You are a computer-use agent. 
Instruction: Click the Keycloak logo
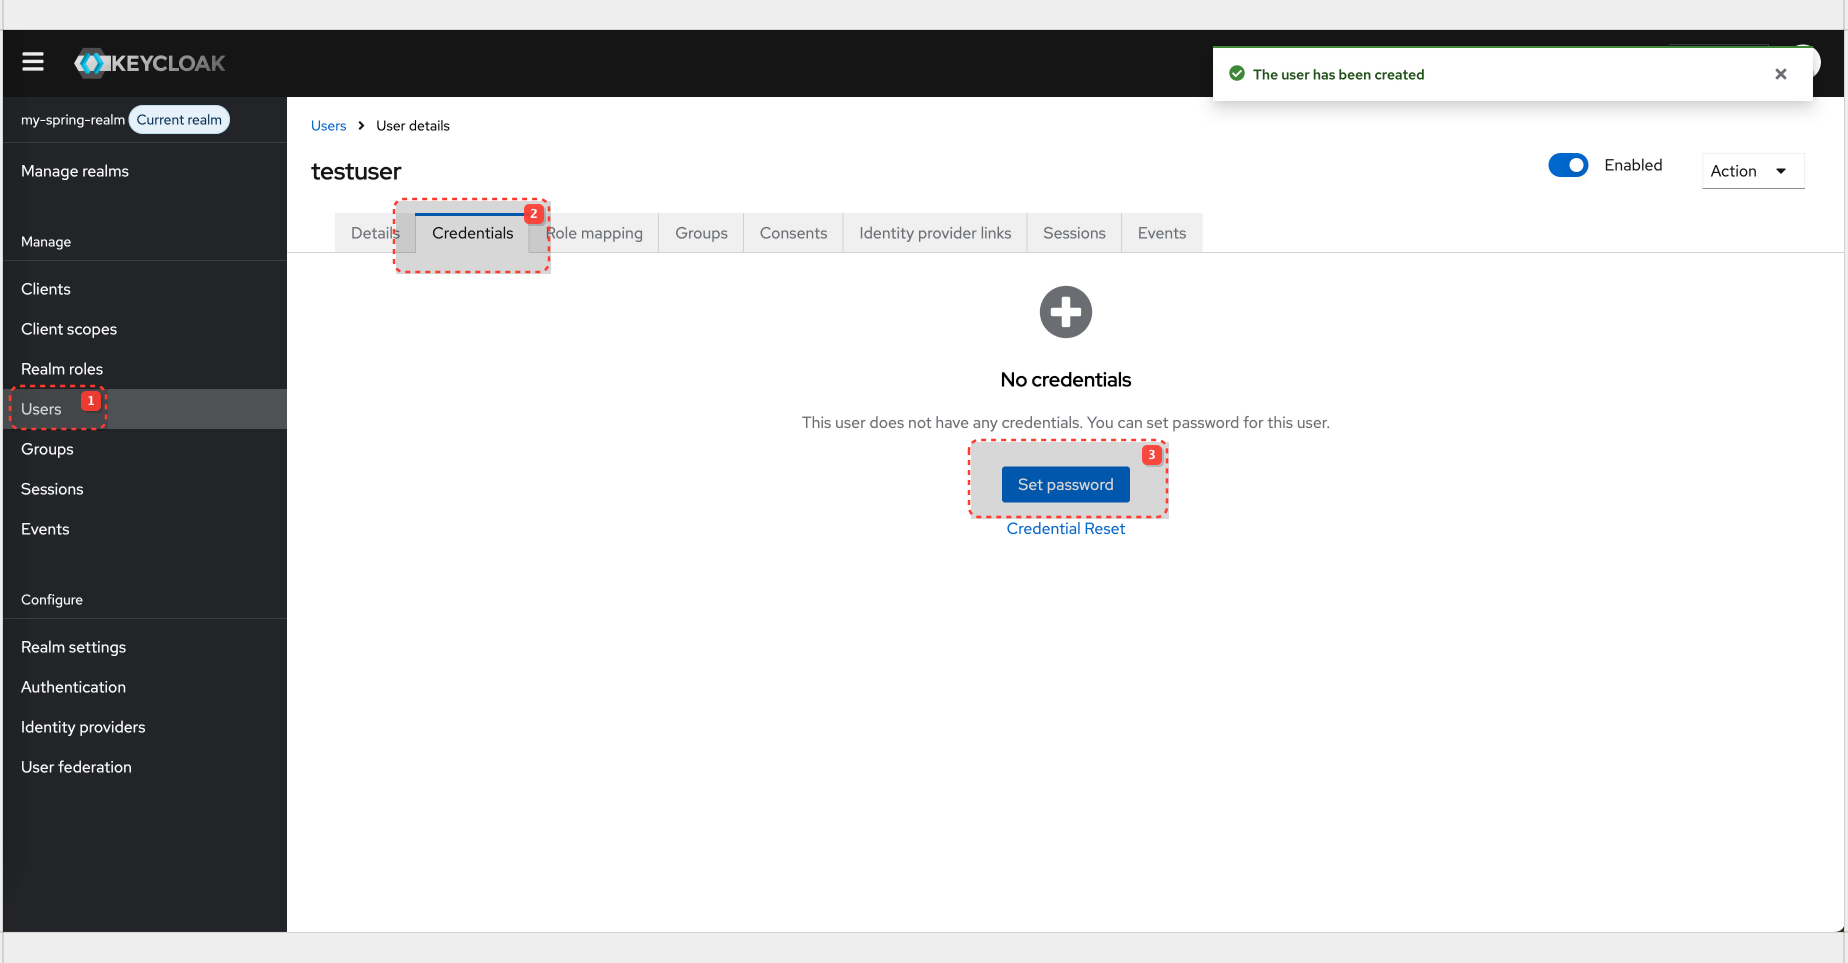(148, 62)
